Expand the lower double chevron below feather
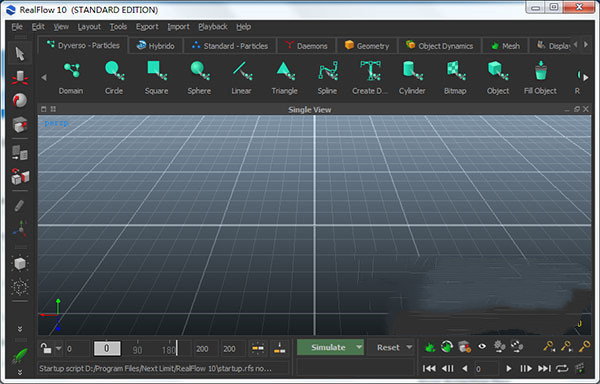This screenshot has height=384, width=600. tap(20, 372)
